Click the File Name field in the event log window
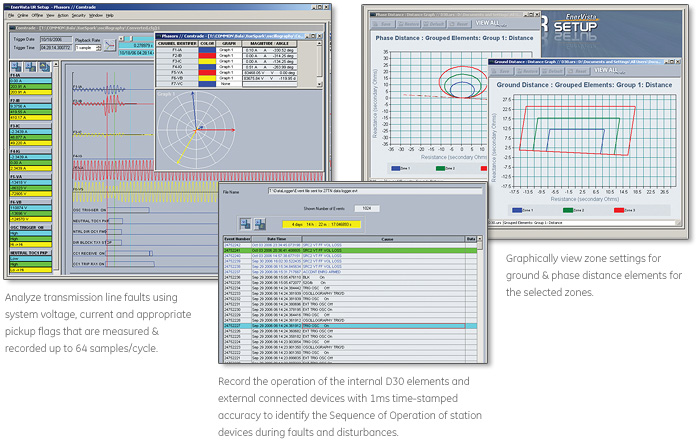 tap(375, 190)
